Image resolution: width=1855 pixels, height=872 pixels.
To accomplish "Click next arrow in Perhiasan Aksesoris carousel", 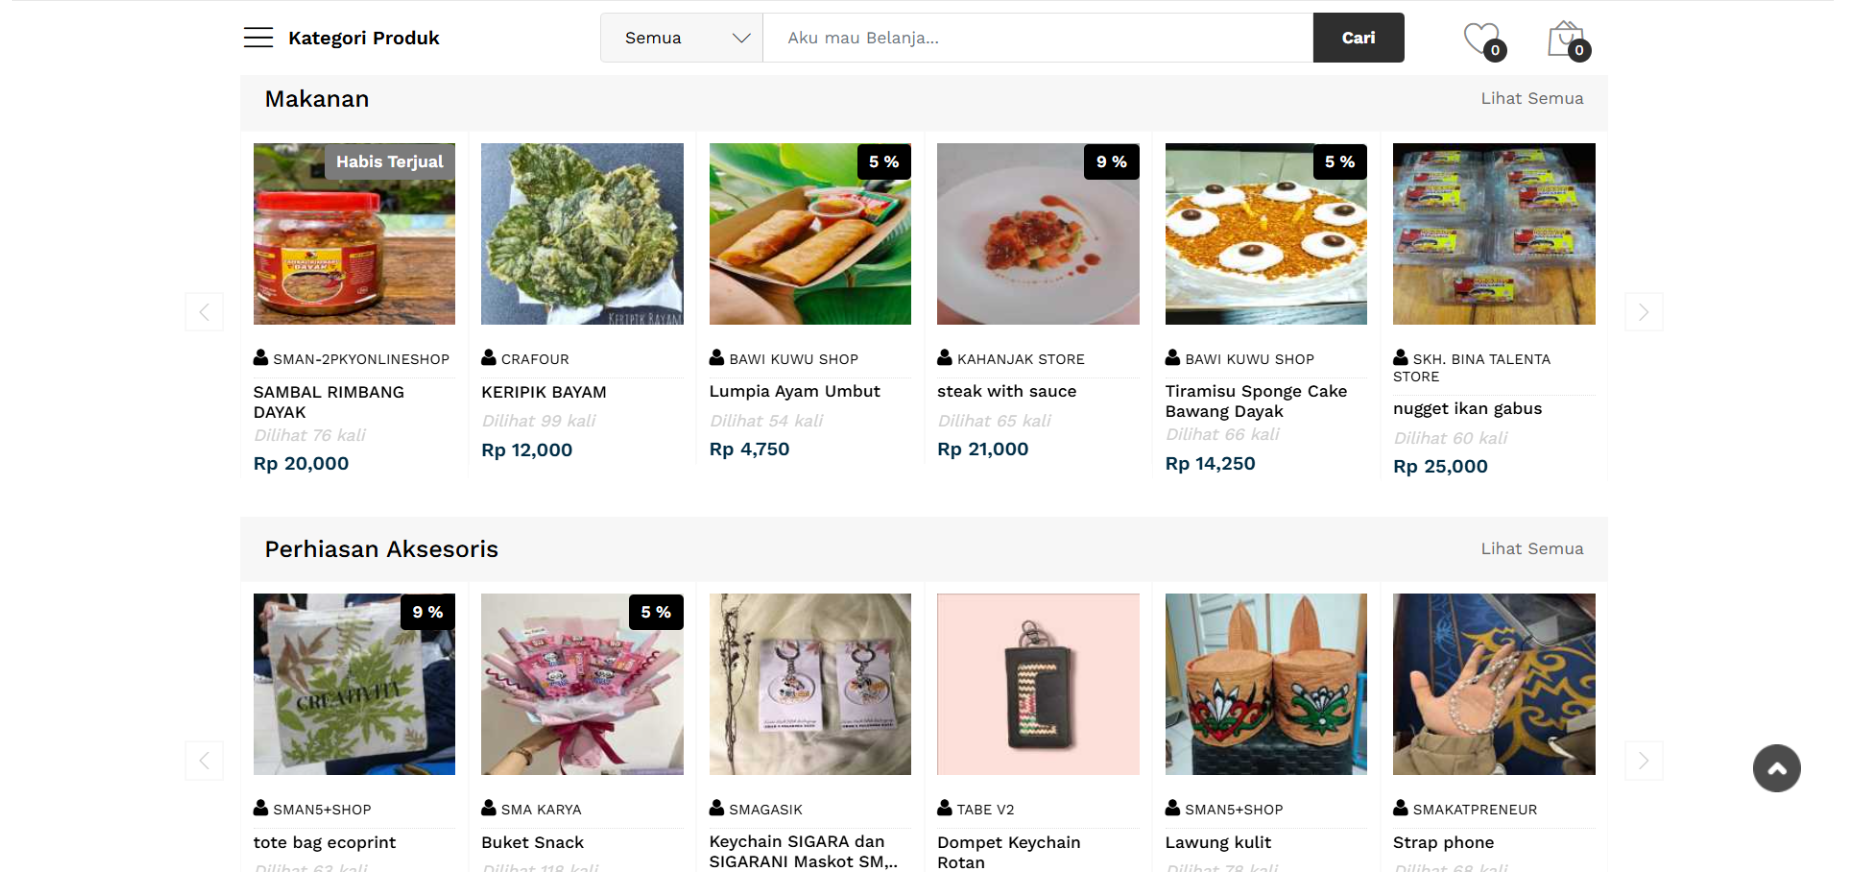I will tap(1643, 761).
